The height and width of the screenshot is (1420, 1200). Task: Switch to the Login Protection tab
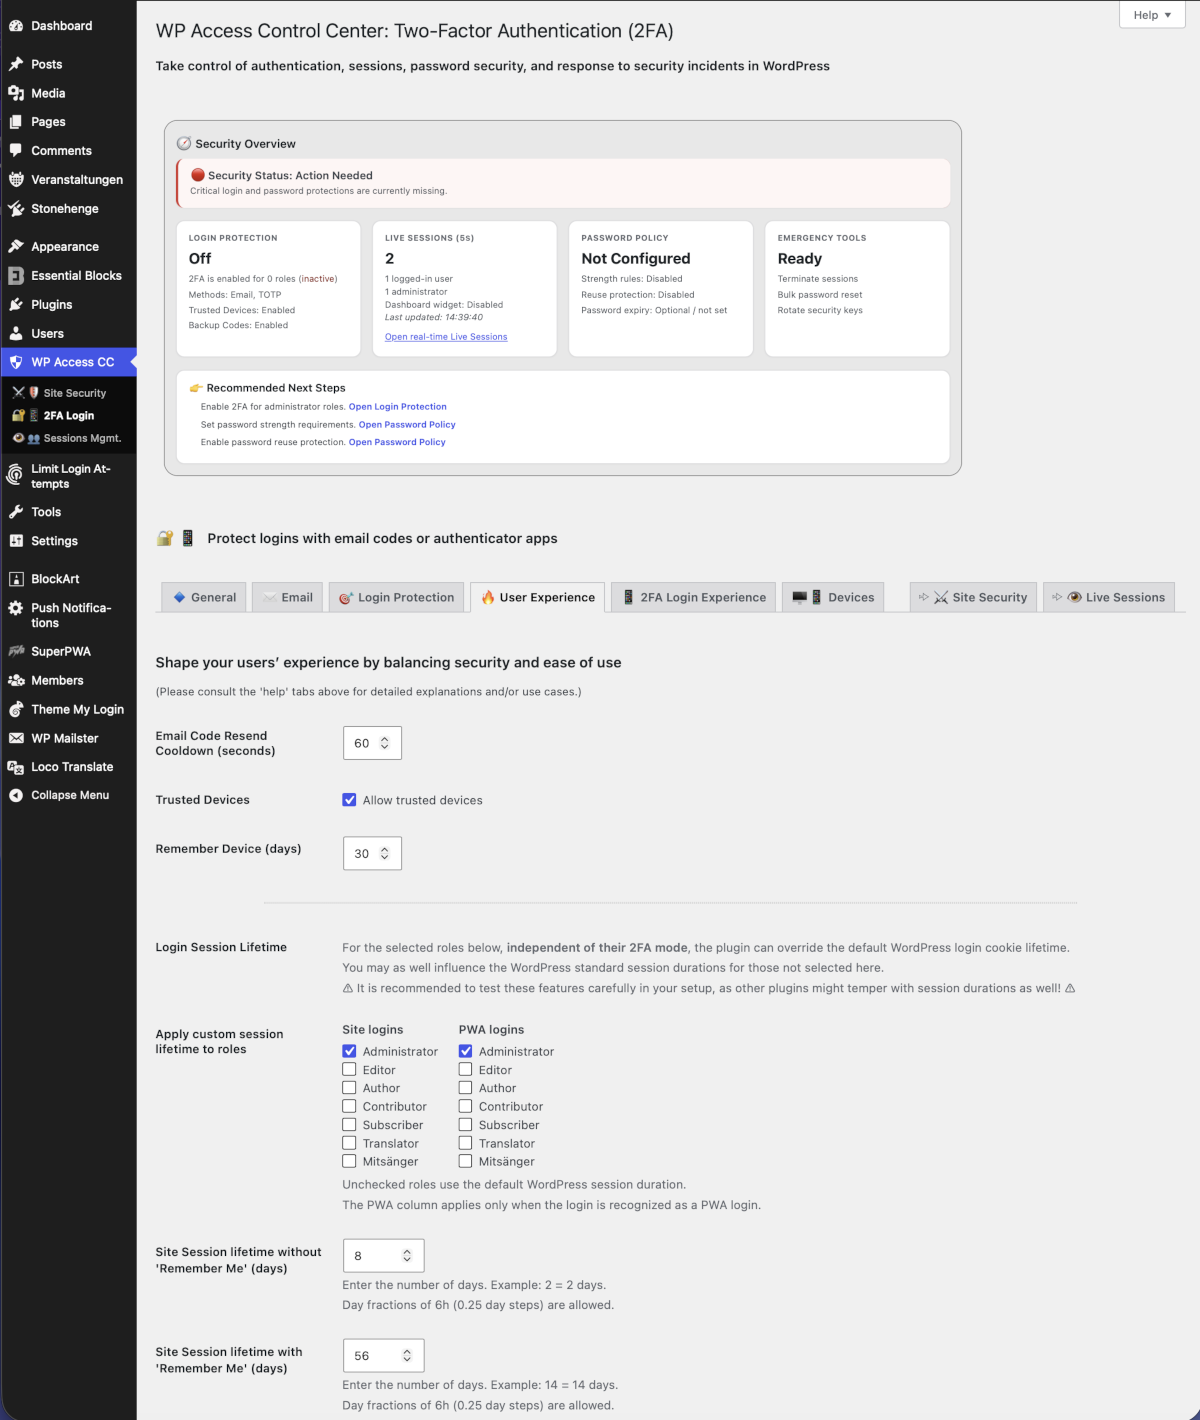click(x=396, y=597)
